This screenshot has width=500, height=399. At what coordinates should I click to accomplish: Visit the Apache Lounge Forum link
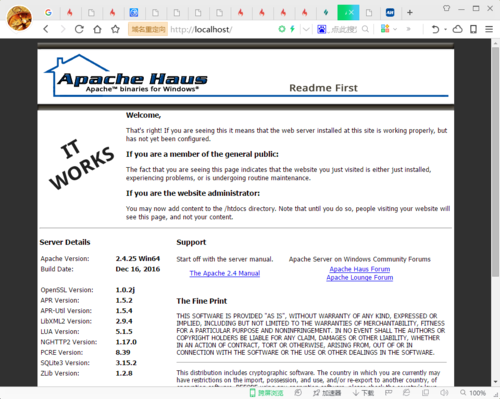360,278
